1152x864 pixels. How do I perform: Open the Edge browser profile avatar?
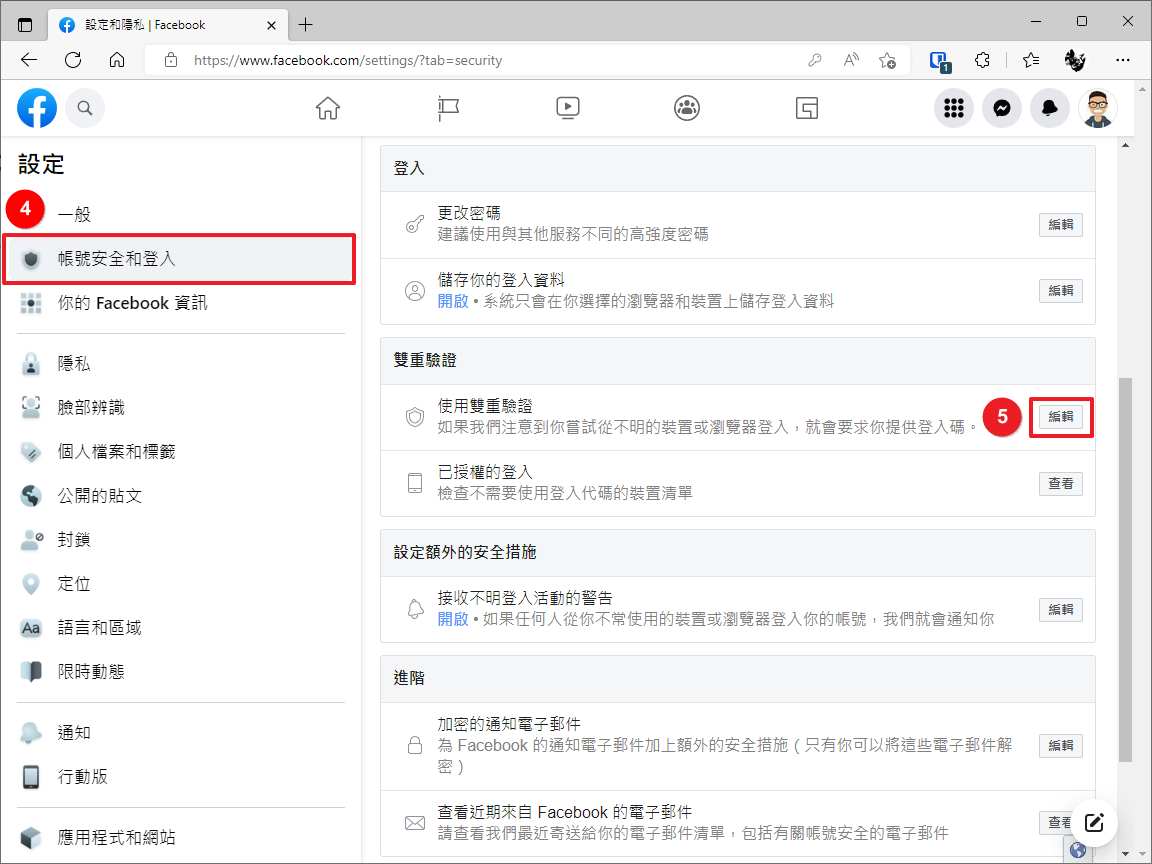[1075, 60]
